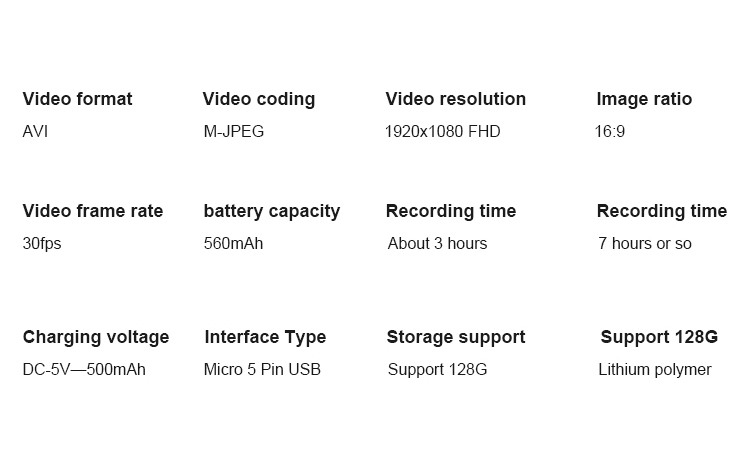Click the About 3 hours text
This screenshot has width=750, height=468.
[438, 244]
